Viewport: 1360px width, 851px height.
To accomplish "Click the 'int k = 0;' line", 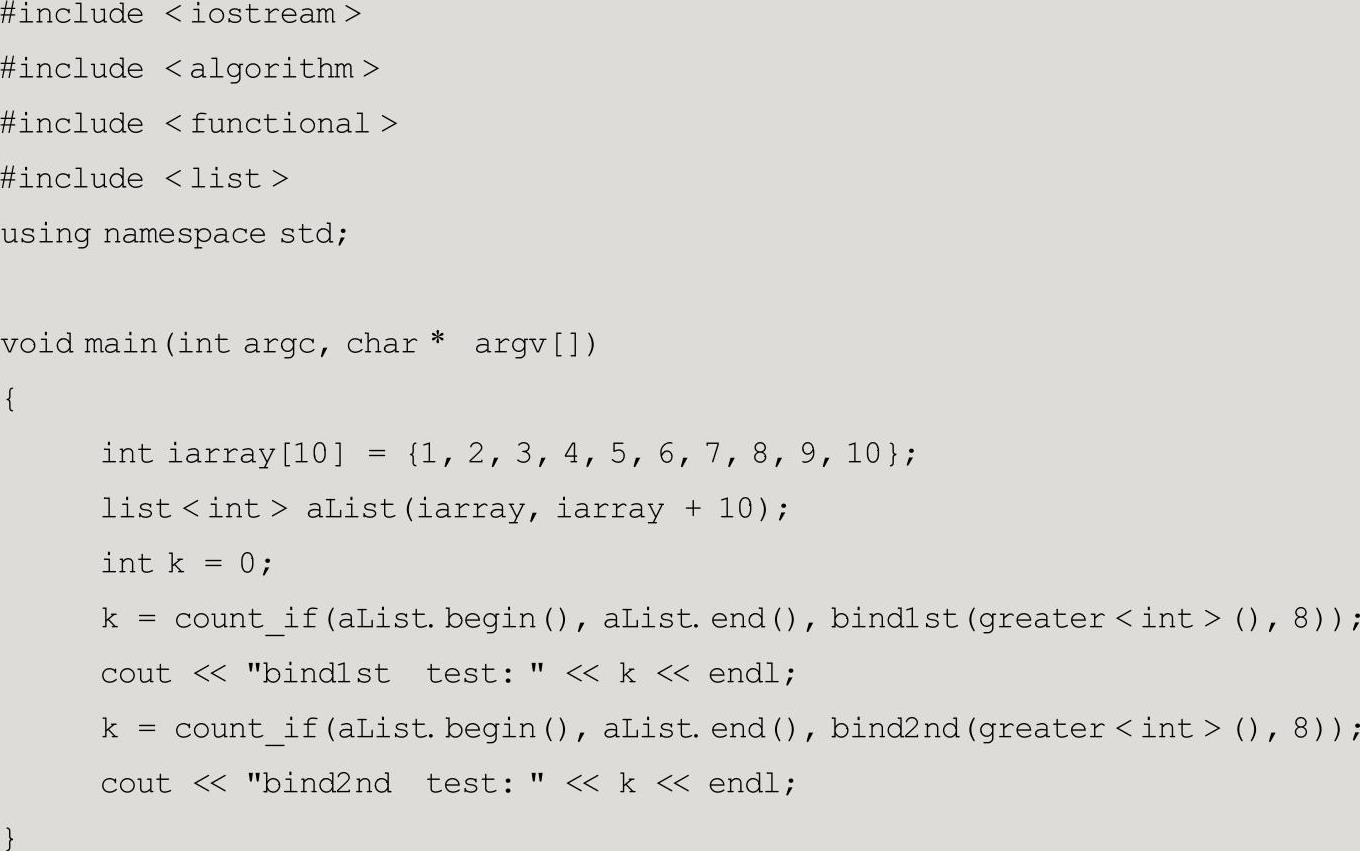I will coord(186,564).
